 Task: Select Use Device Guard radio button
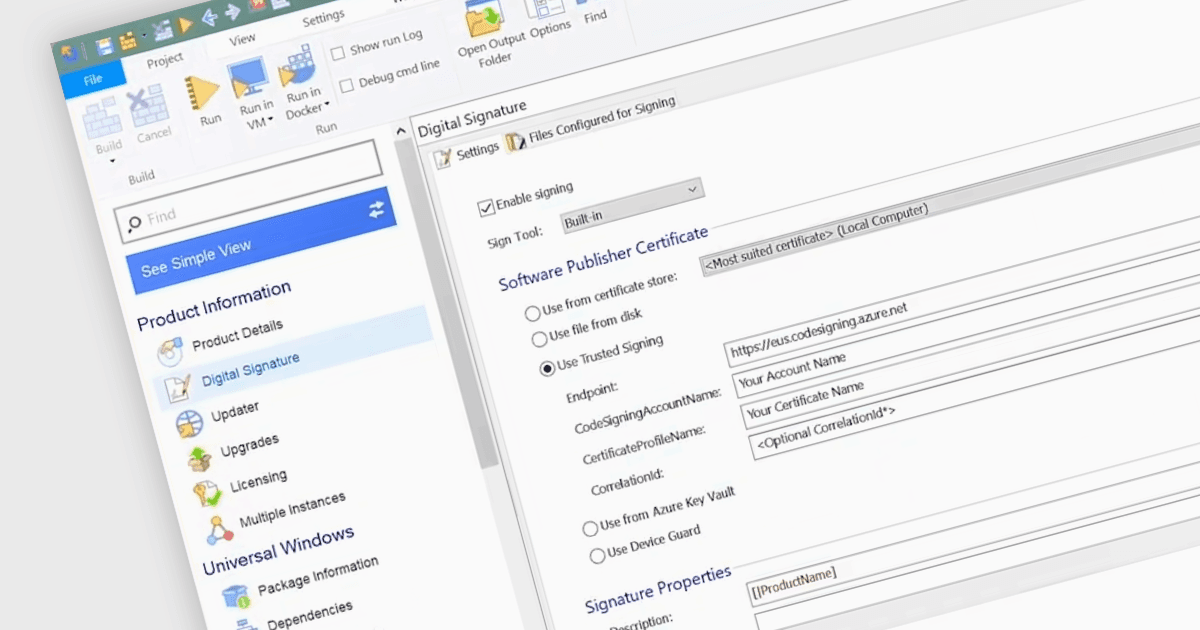click(x=598, y=555)
